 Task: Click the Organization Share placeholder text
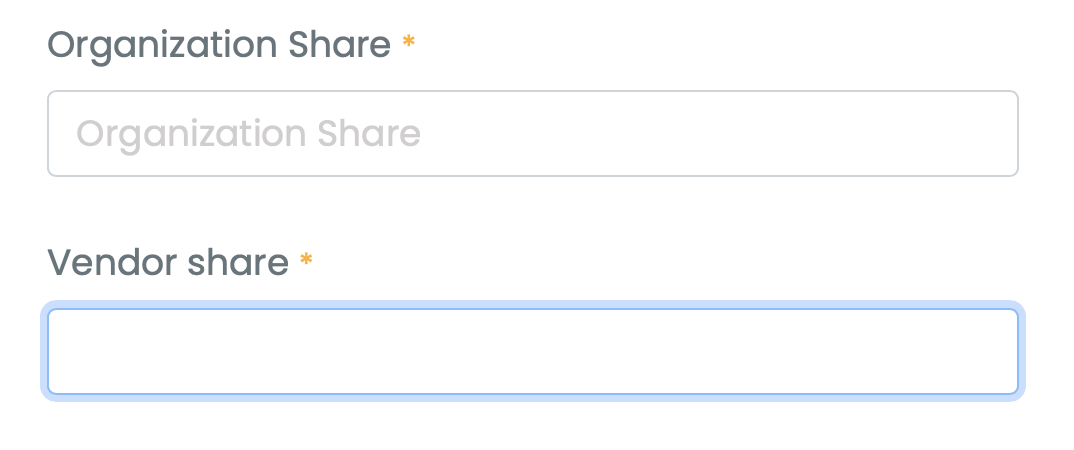[248, 134]
